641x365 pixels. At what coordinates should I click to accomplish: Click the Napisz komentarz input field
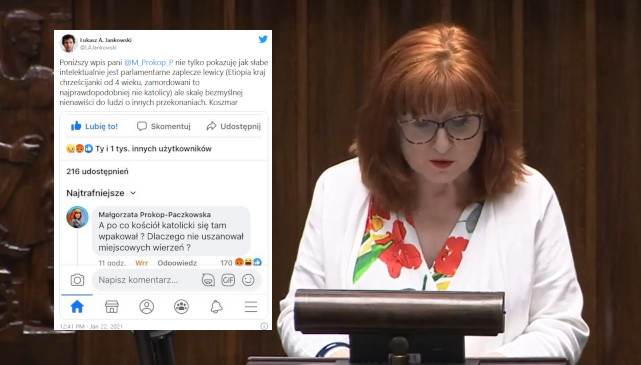pos(146,280)
